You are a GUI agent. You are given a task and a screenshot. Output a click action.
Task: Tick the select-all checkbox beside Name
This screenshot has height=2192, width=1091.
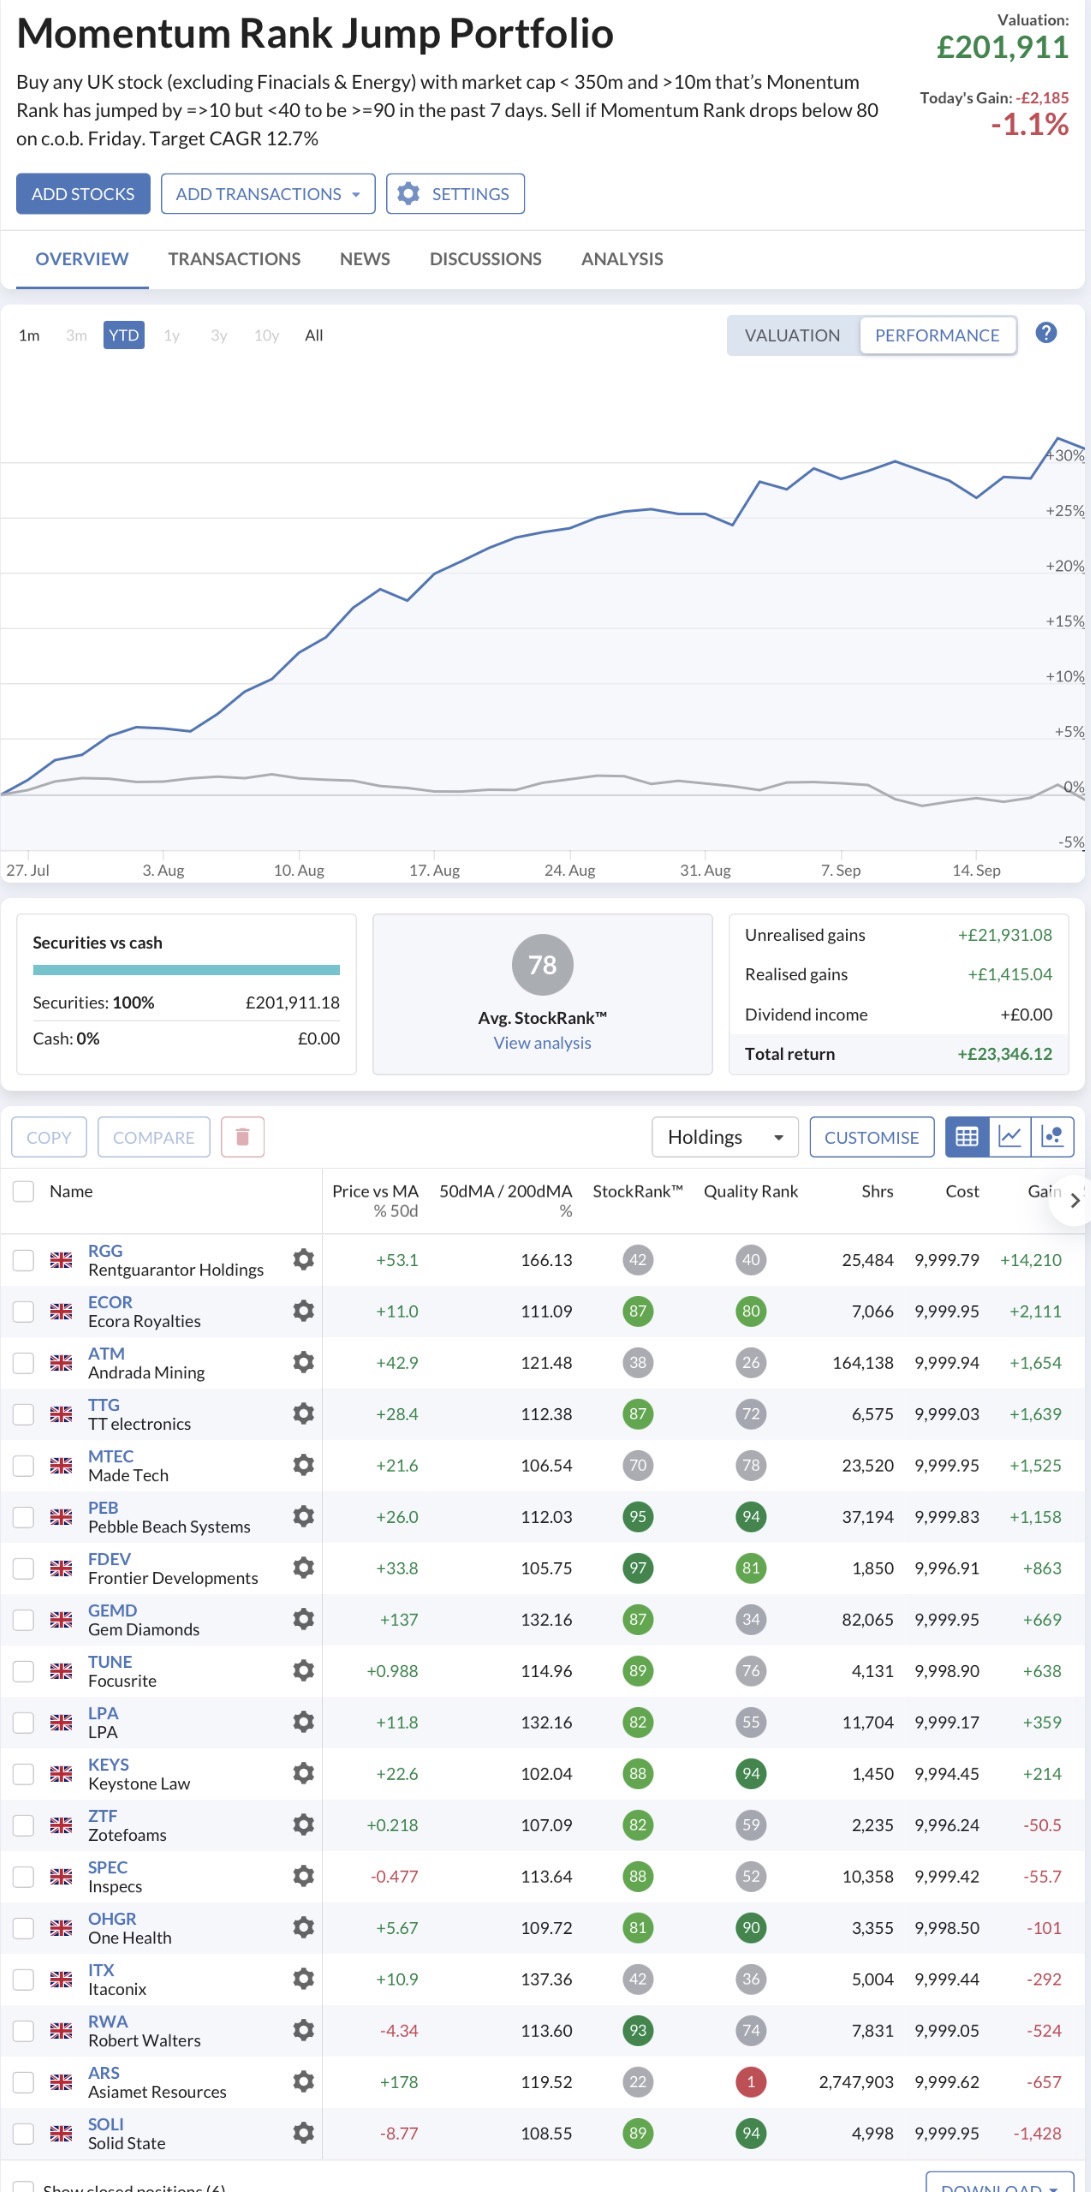[x=23, y=1191]
